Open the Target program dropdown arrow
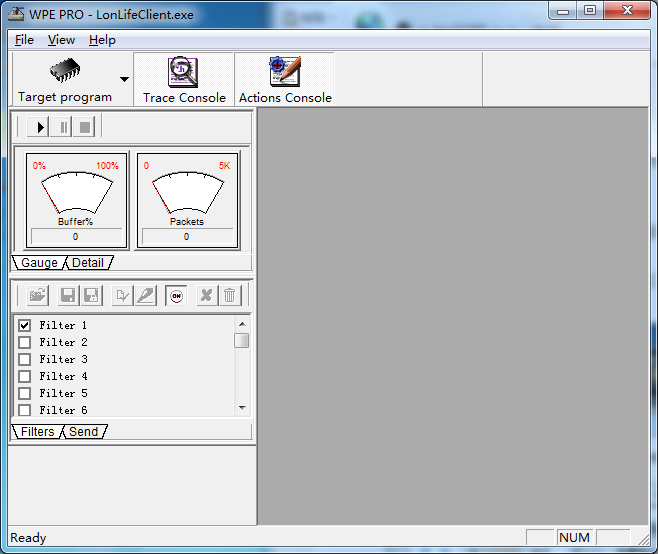The width and height of the screenshot is (658, 554). [x=124, y=79]
